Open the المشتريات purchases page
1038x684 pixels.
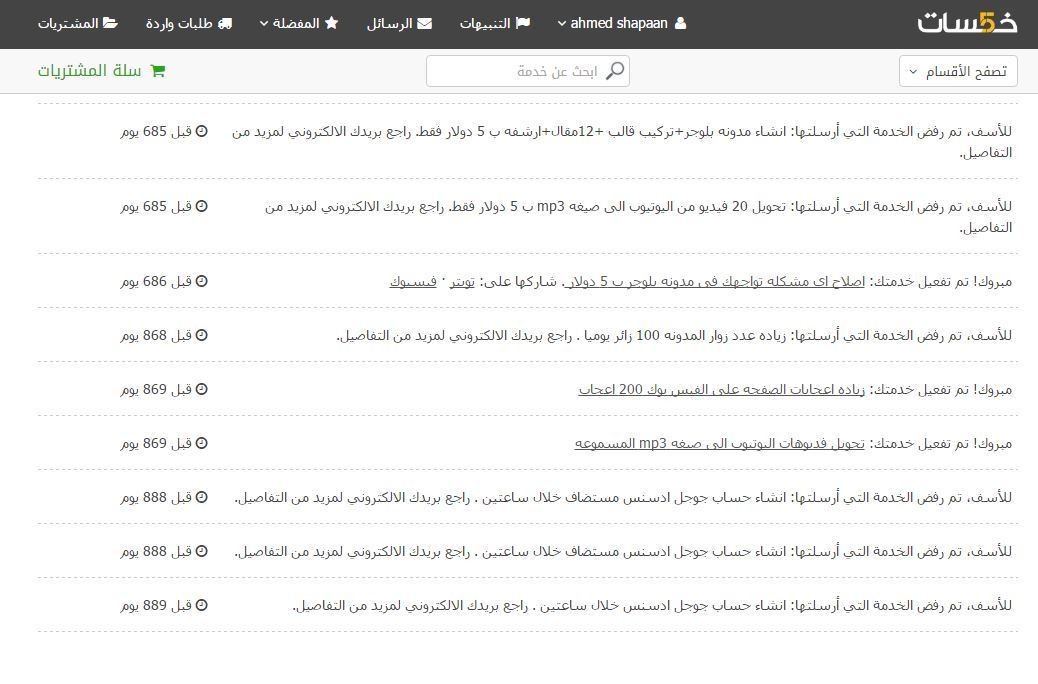(x=77, y=23)
